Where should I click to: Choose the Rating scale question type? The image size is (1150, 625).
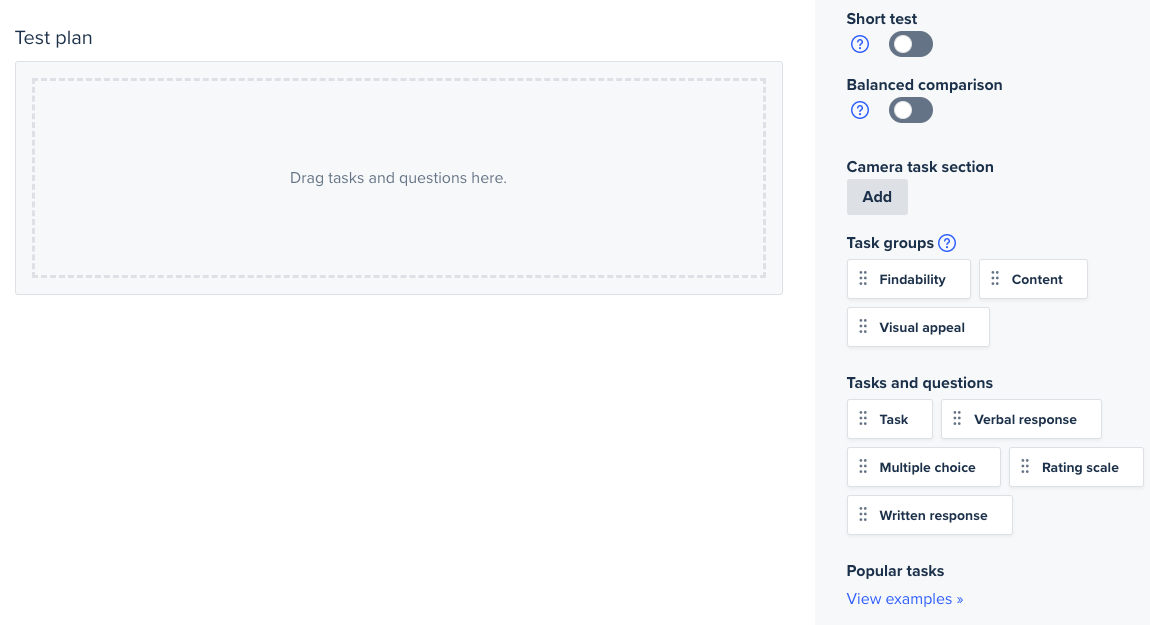[1077, 467]
